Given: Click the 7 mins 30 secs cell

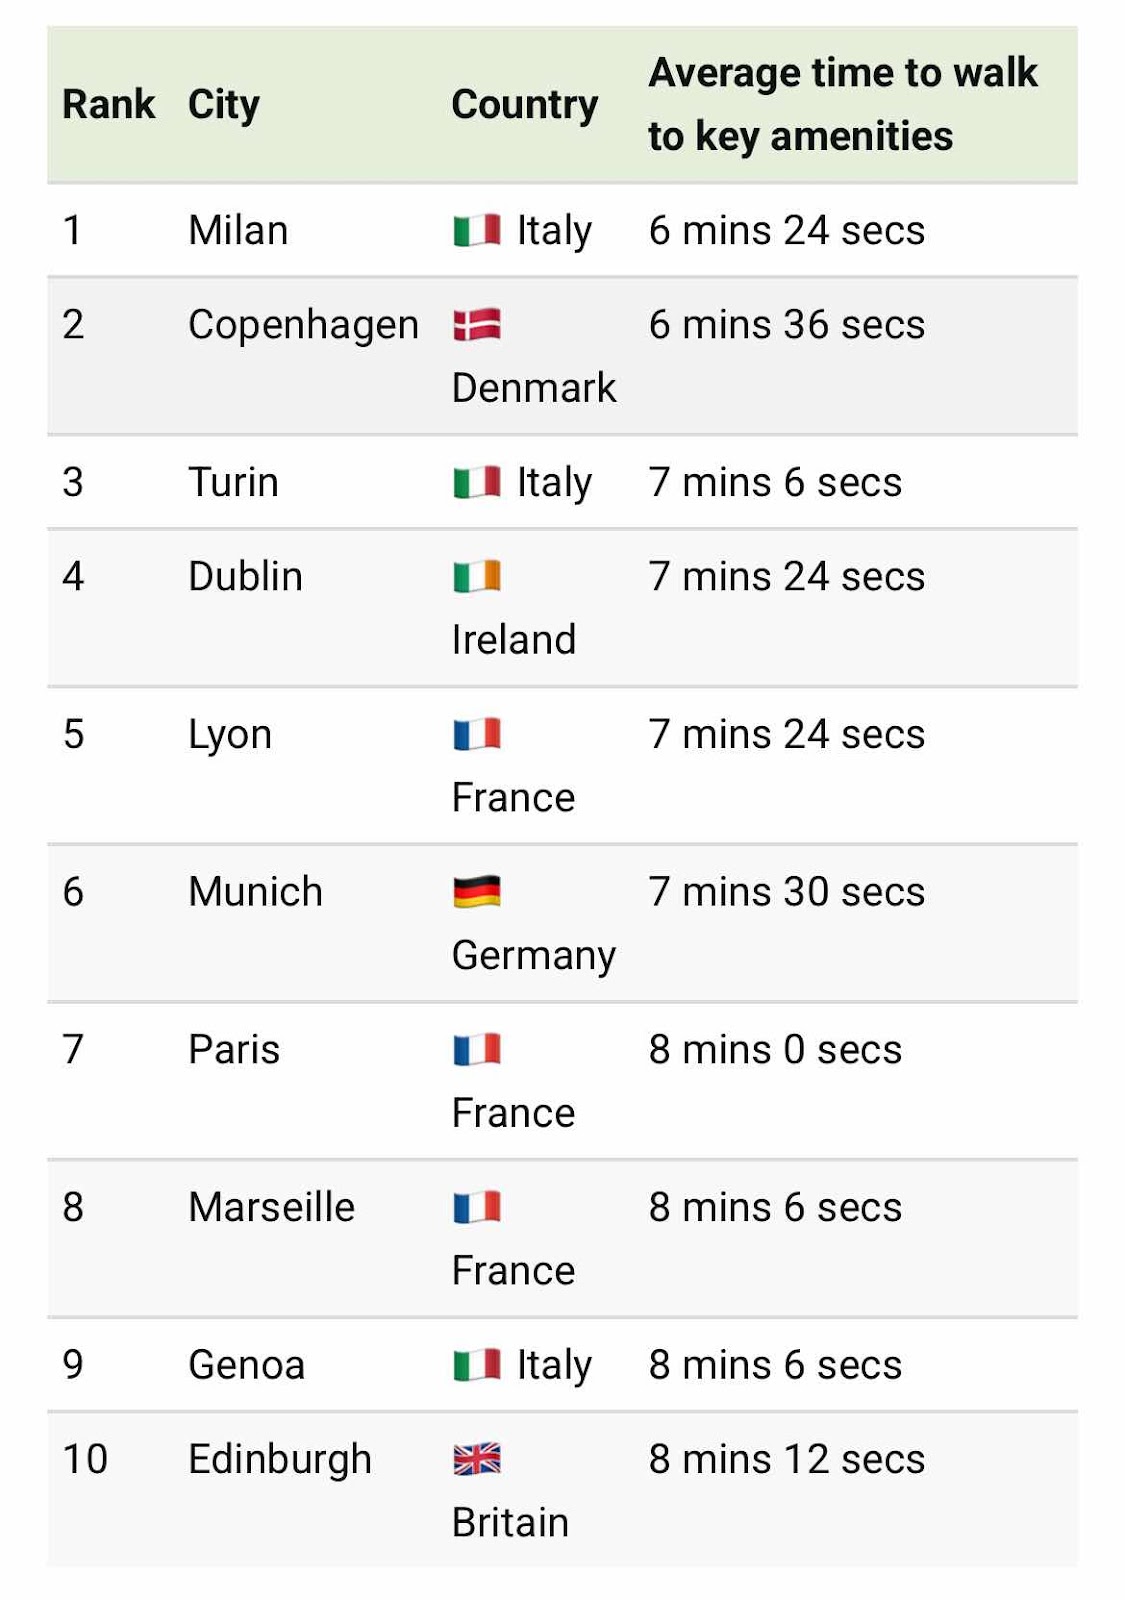Looking at the screenshot, I should tap(786, 892).
